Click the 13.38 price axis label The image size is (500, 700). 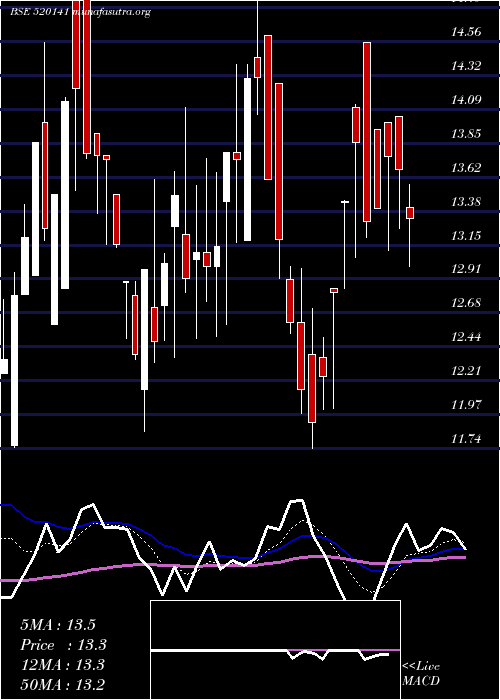pos(467,202)
